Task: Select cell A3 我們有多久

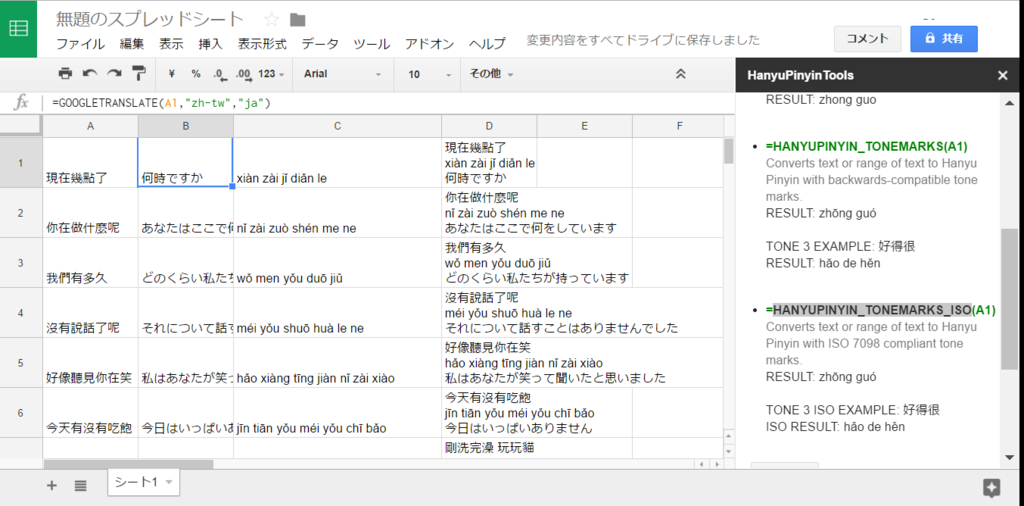Action: point(90,262)
